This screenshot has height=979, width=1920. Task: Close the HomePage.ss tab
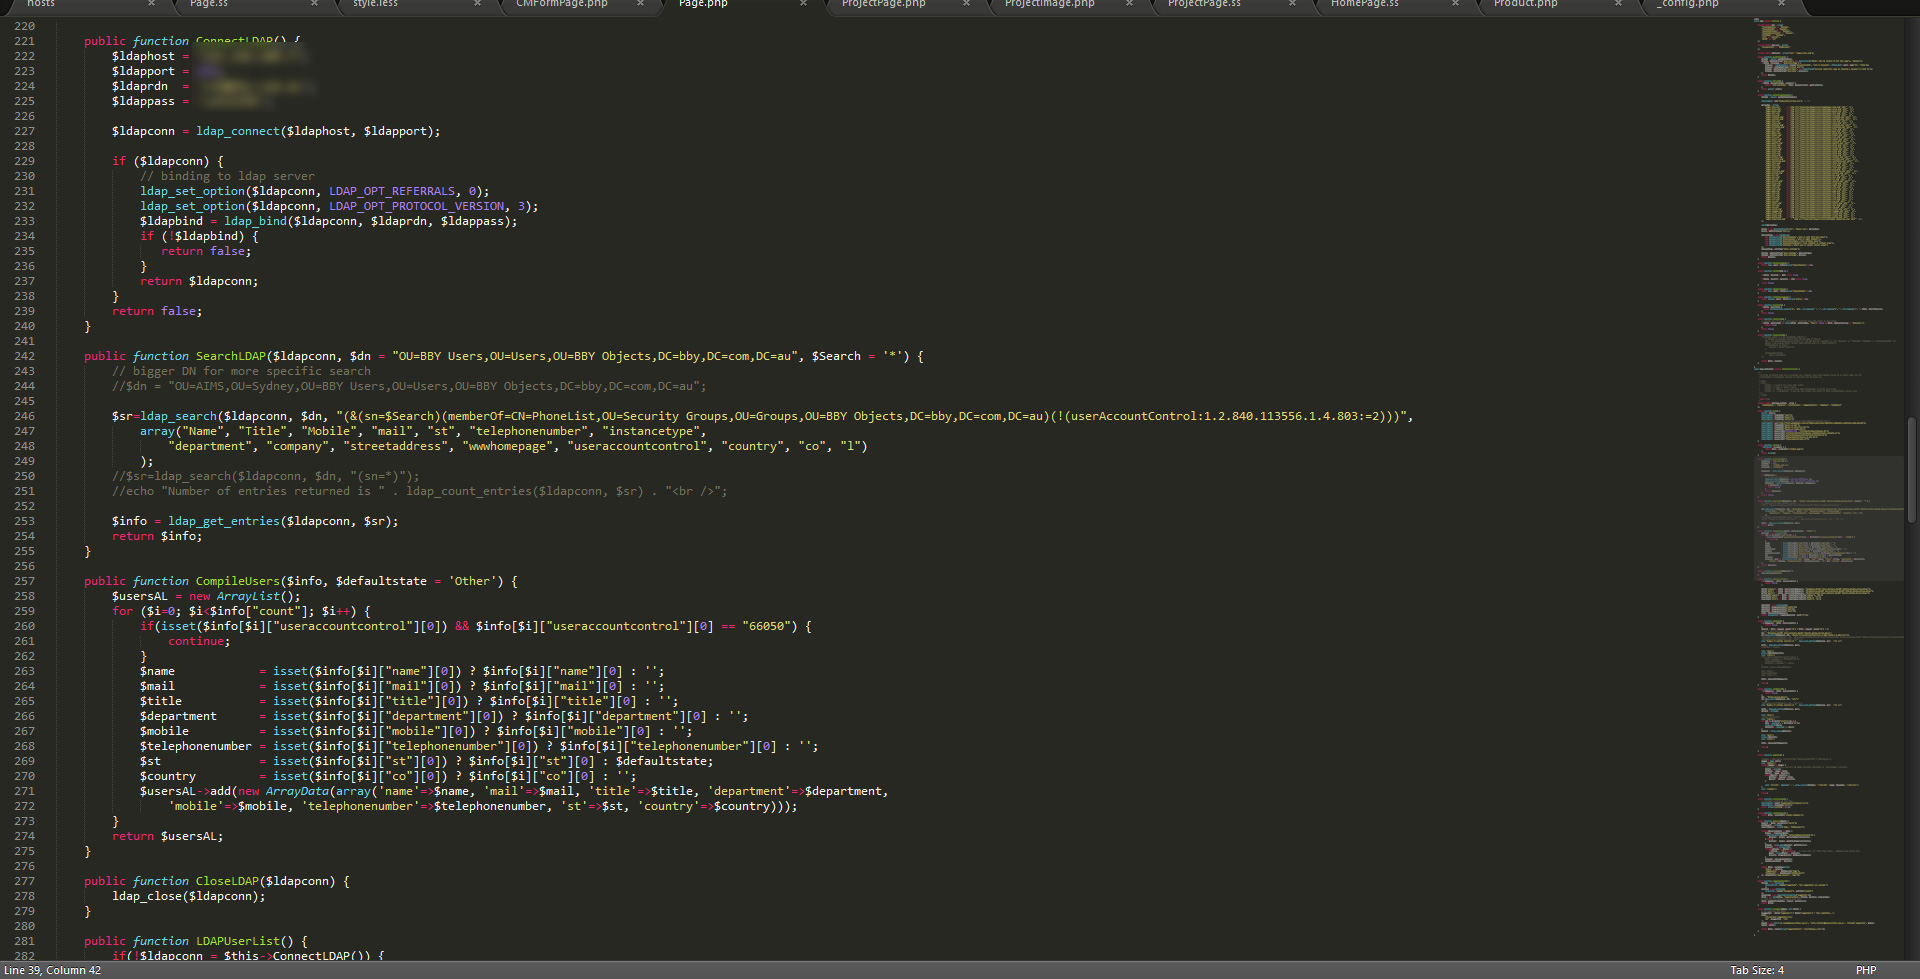[1455, 4]
